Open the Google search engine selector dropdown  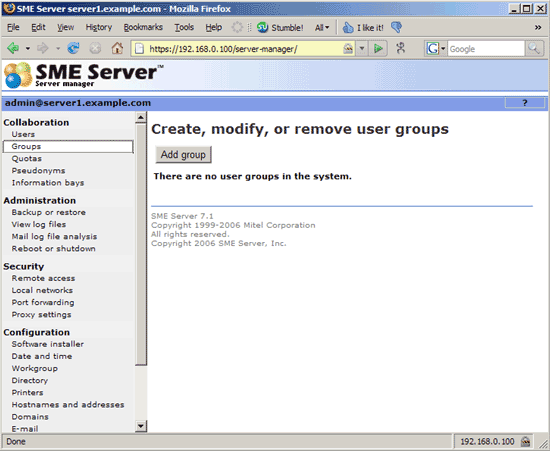click(443, 48)
